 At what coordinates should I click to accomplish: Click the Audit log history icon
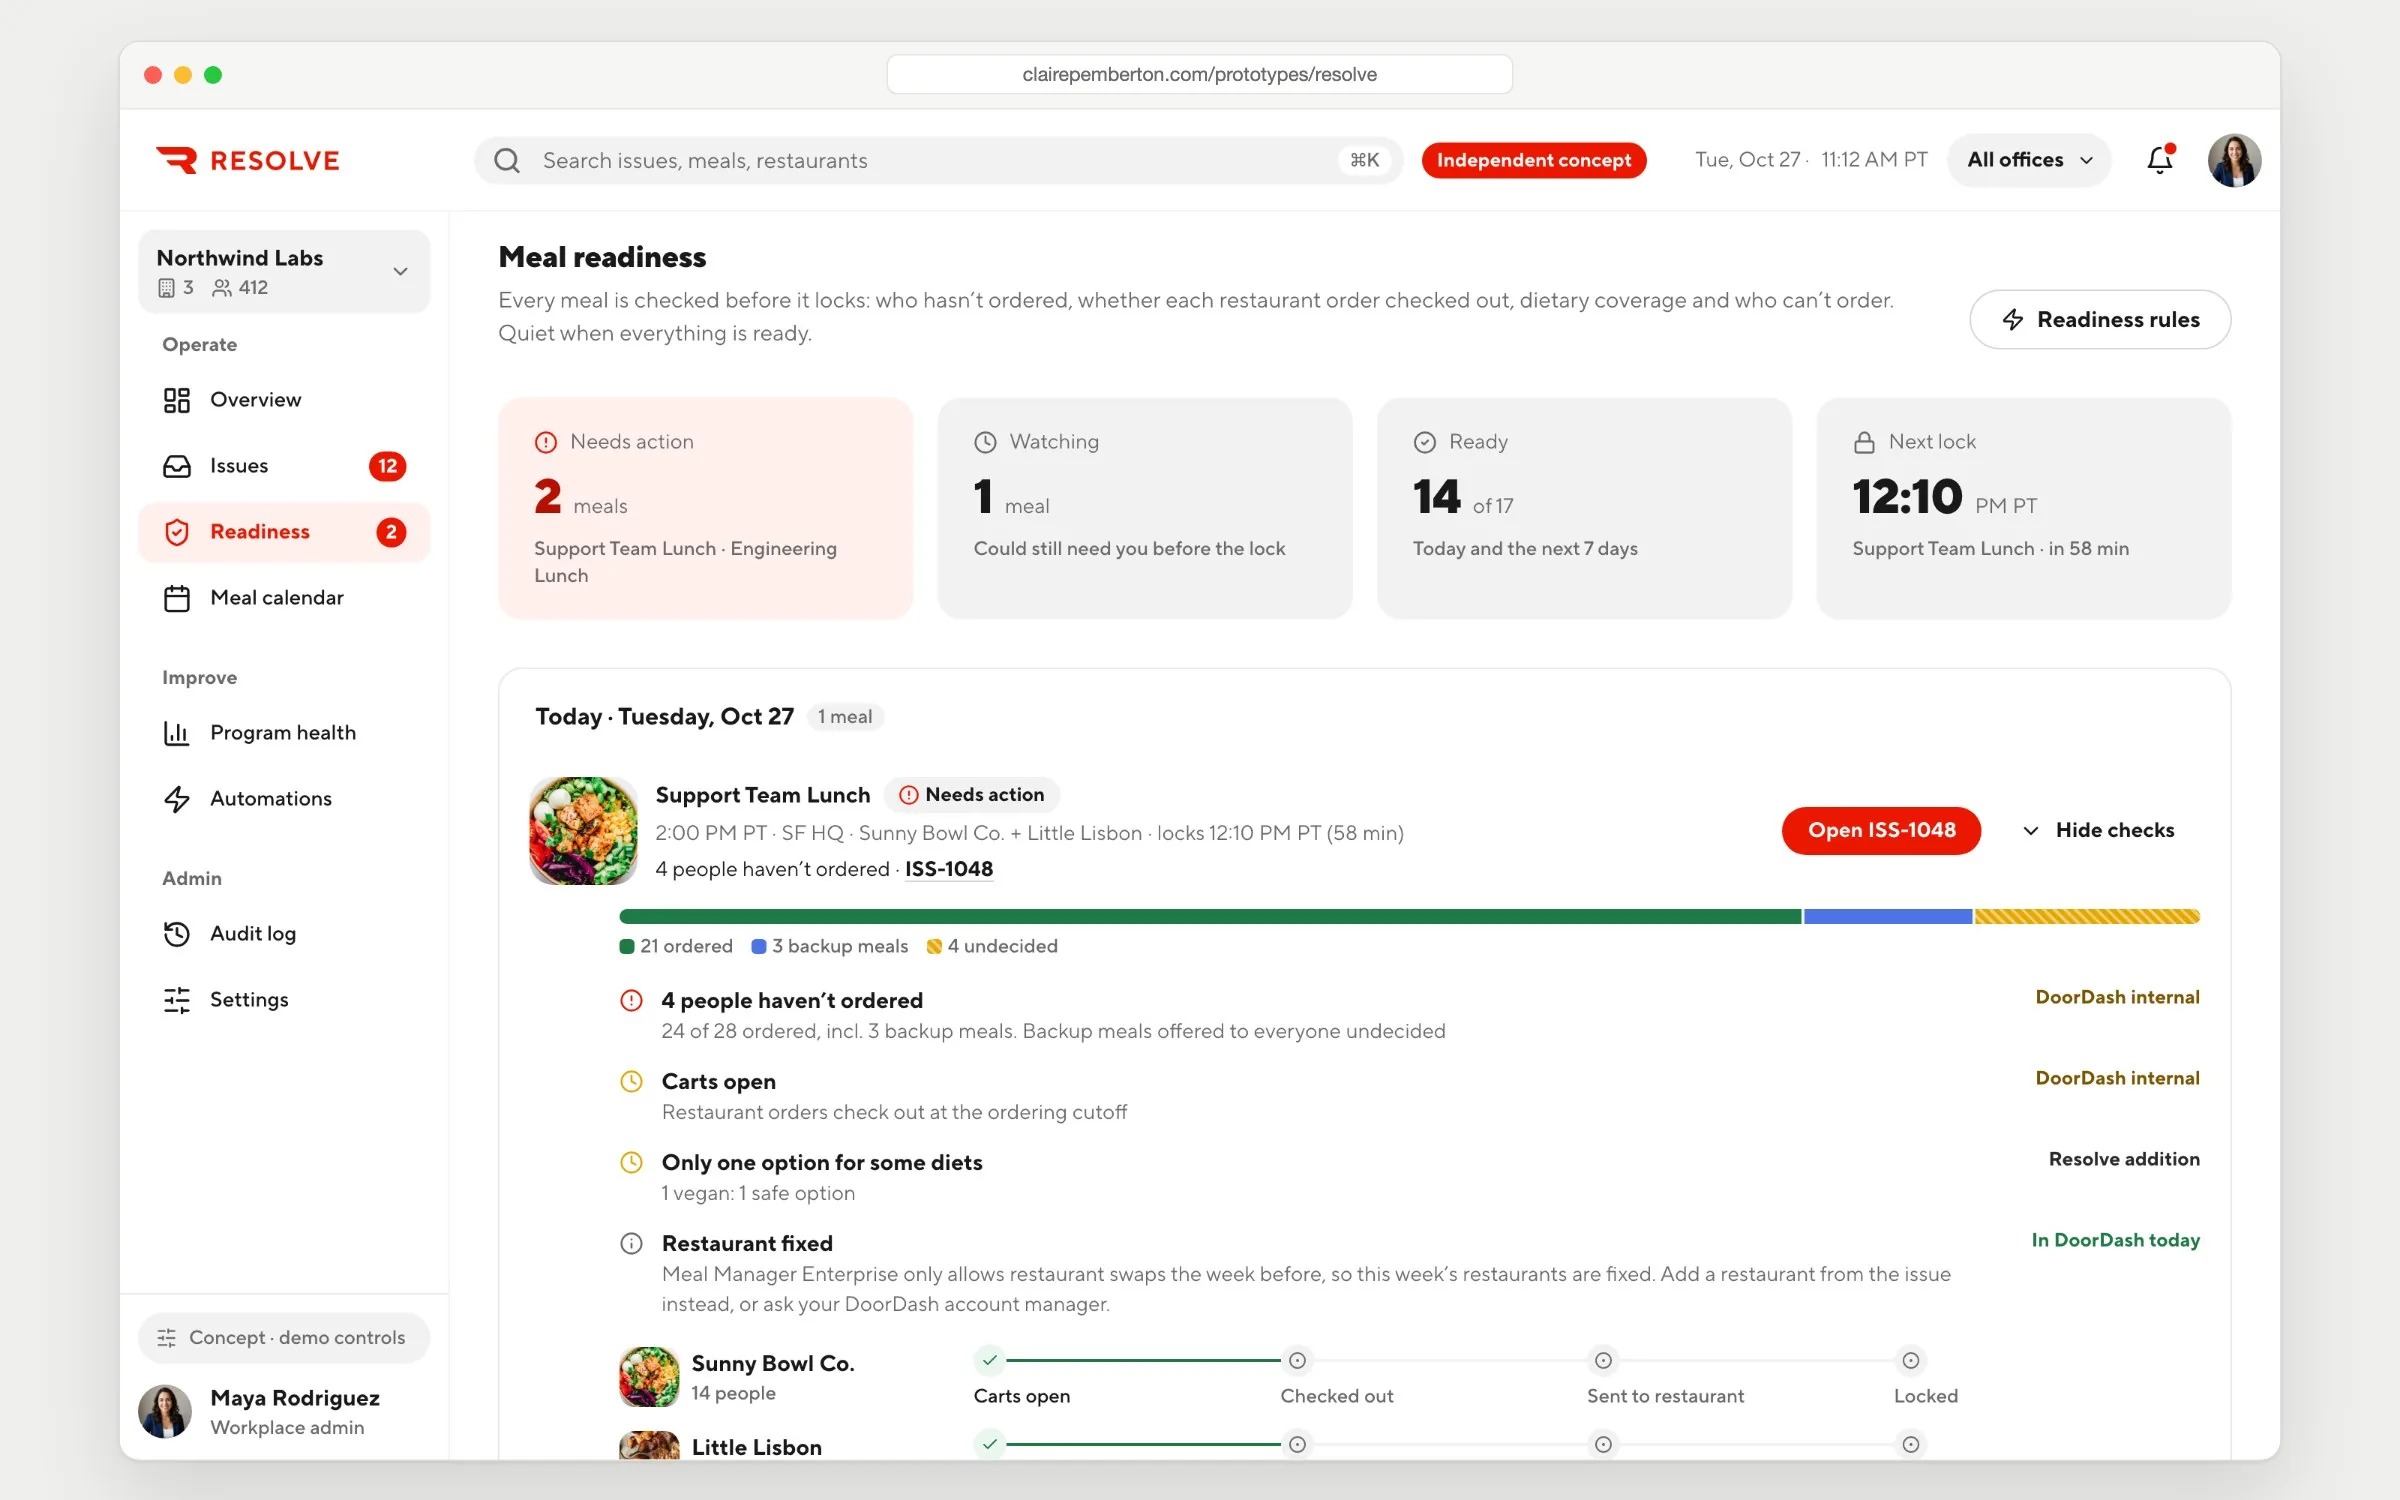[177, 934]
